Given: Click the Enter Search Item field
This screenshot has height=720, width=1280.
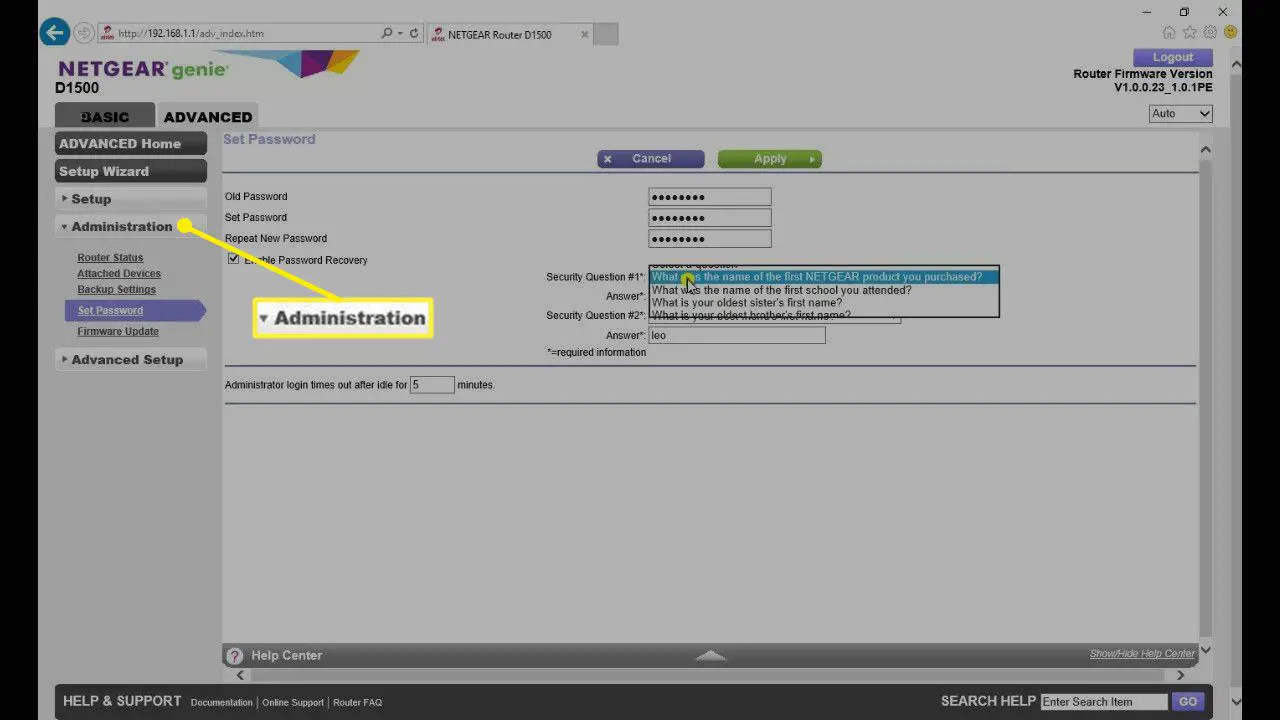Looking at the screenshot, I should [x=1104, y=702].
